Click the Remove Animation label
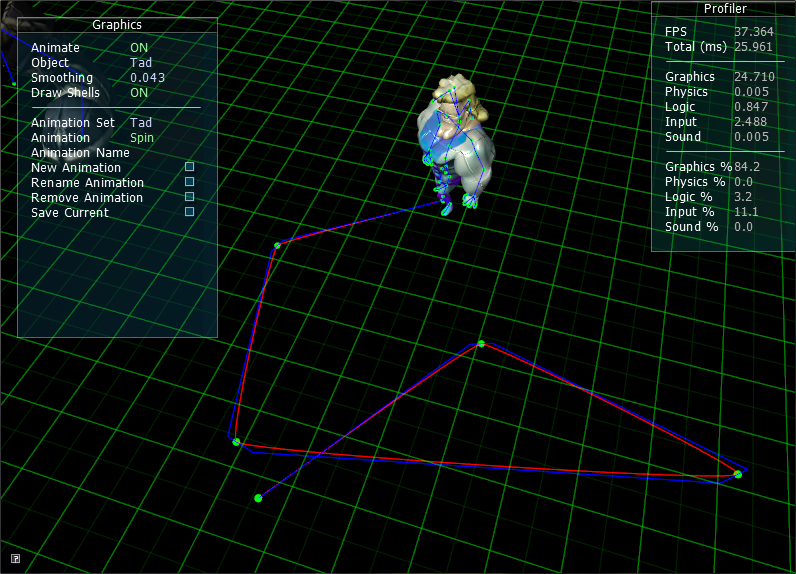This screenshot has width=796, height=574. pos(87,198)
